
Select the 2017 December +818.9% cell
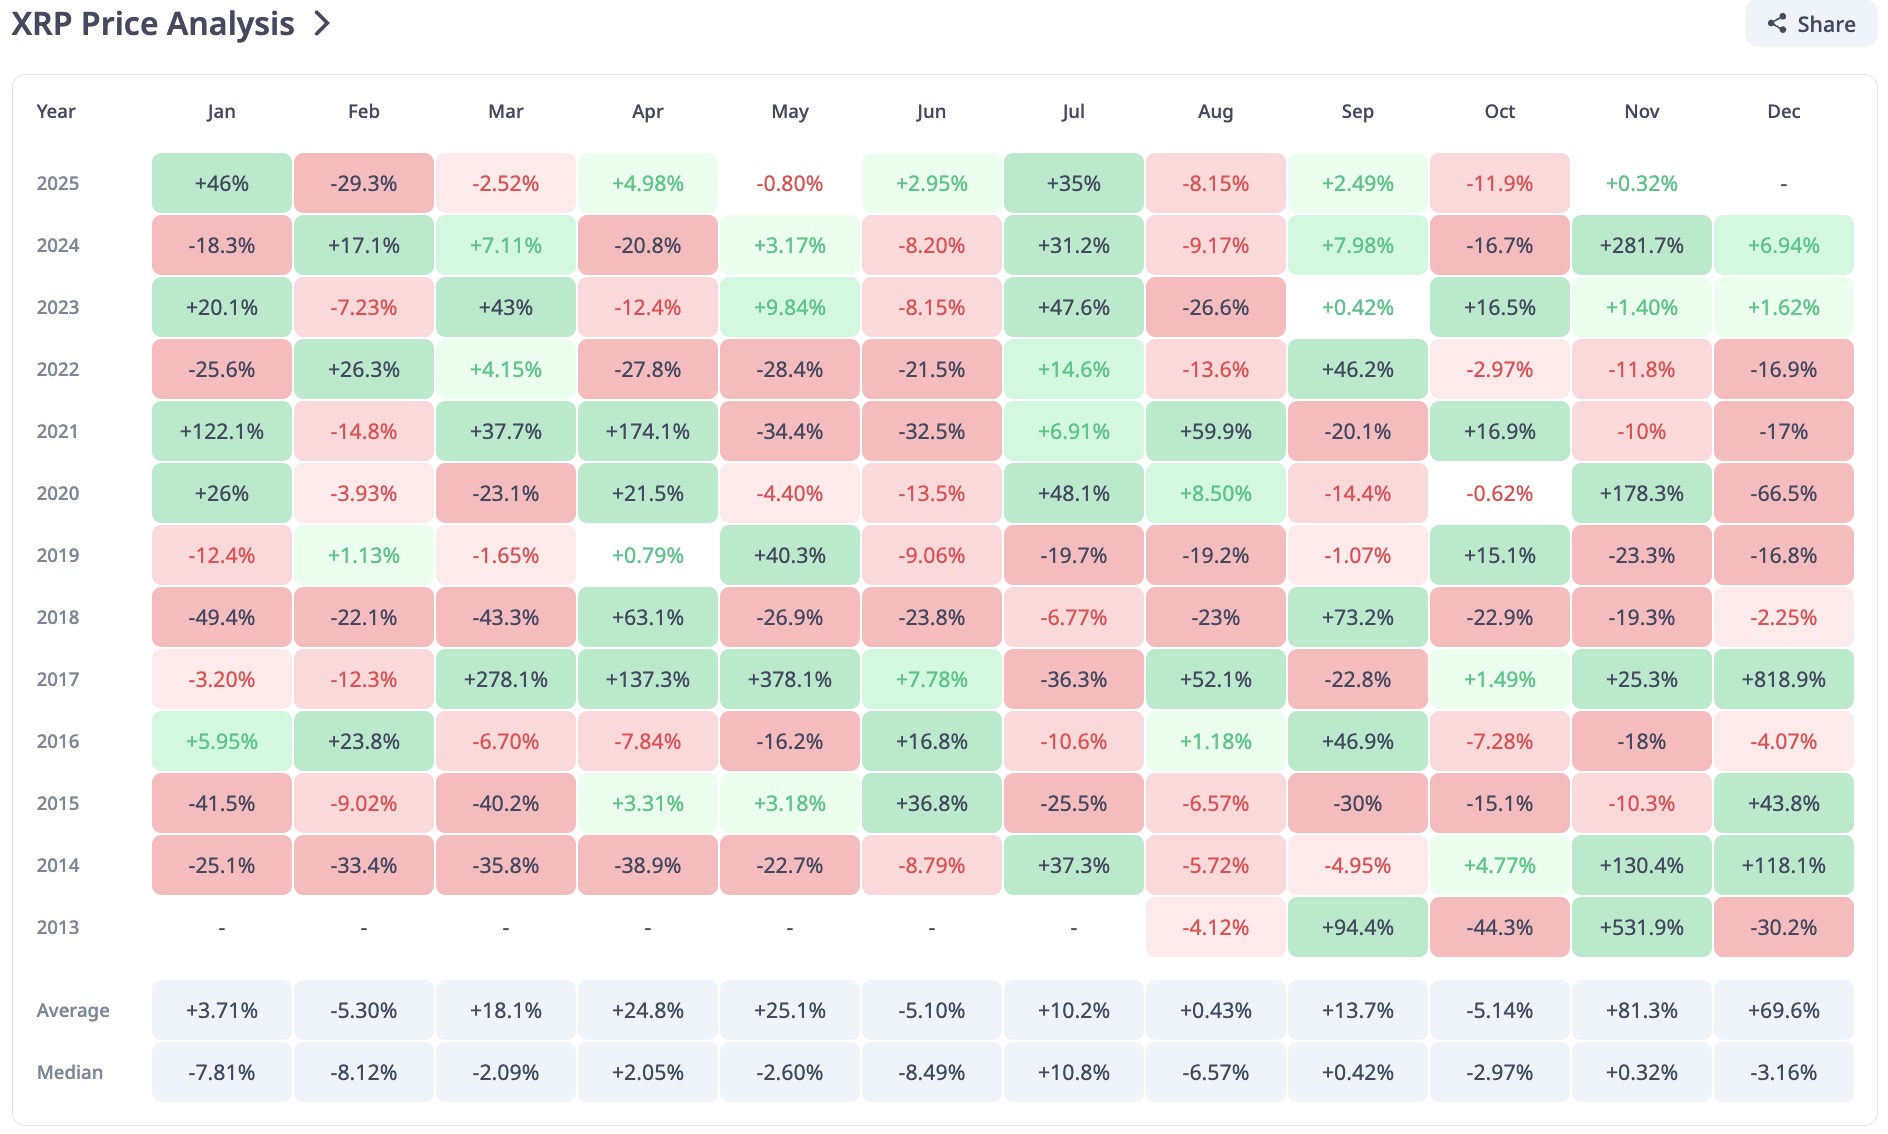click(1783, 680)
